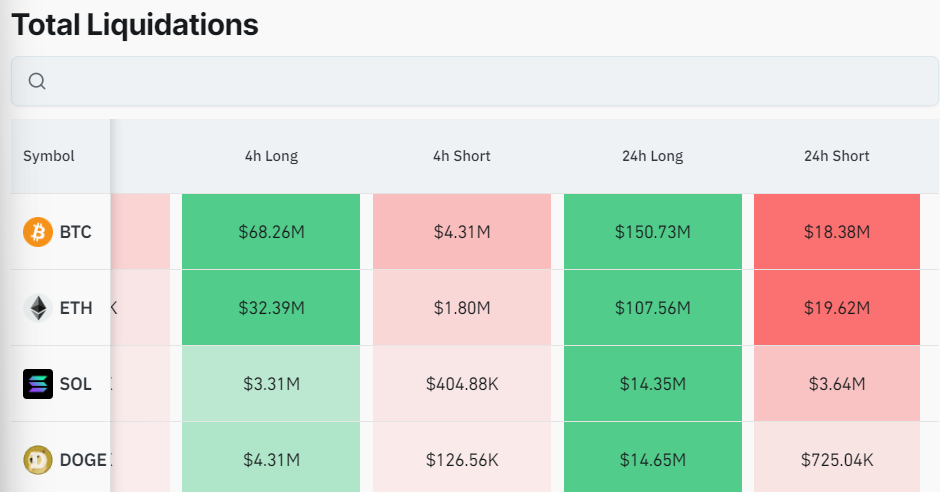Screen dimensions: 940x492
Task: Click the search magnifier icon
Action: 37,81
